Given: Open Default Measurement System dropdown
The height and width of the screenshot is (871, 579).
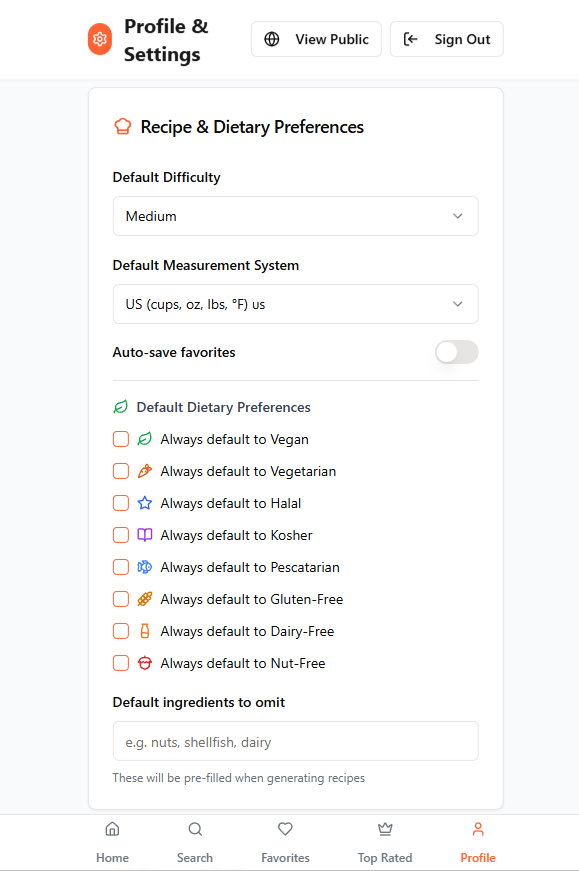Looking at the screenshot, I should [296, 304].
